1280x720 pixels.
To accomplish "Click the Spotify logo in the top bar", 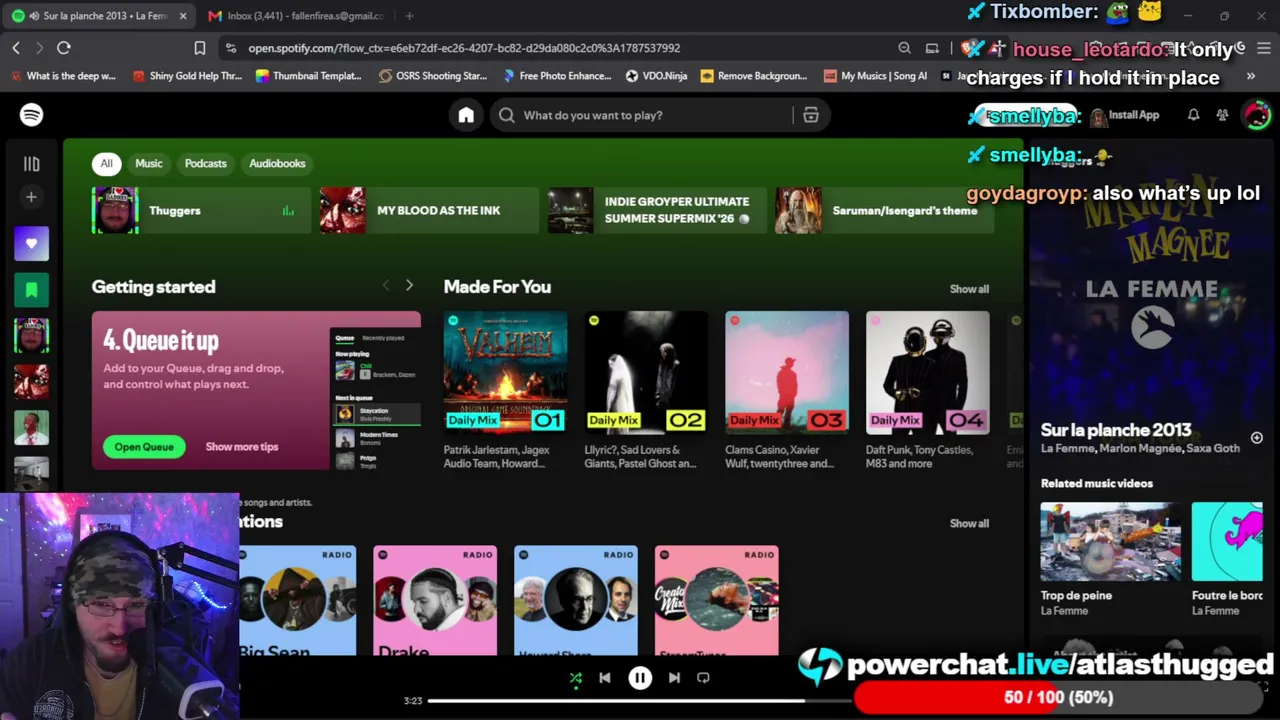I will coord(31,115).
